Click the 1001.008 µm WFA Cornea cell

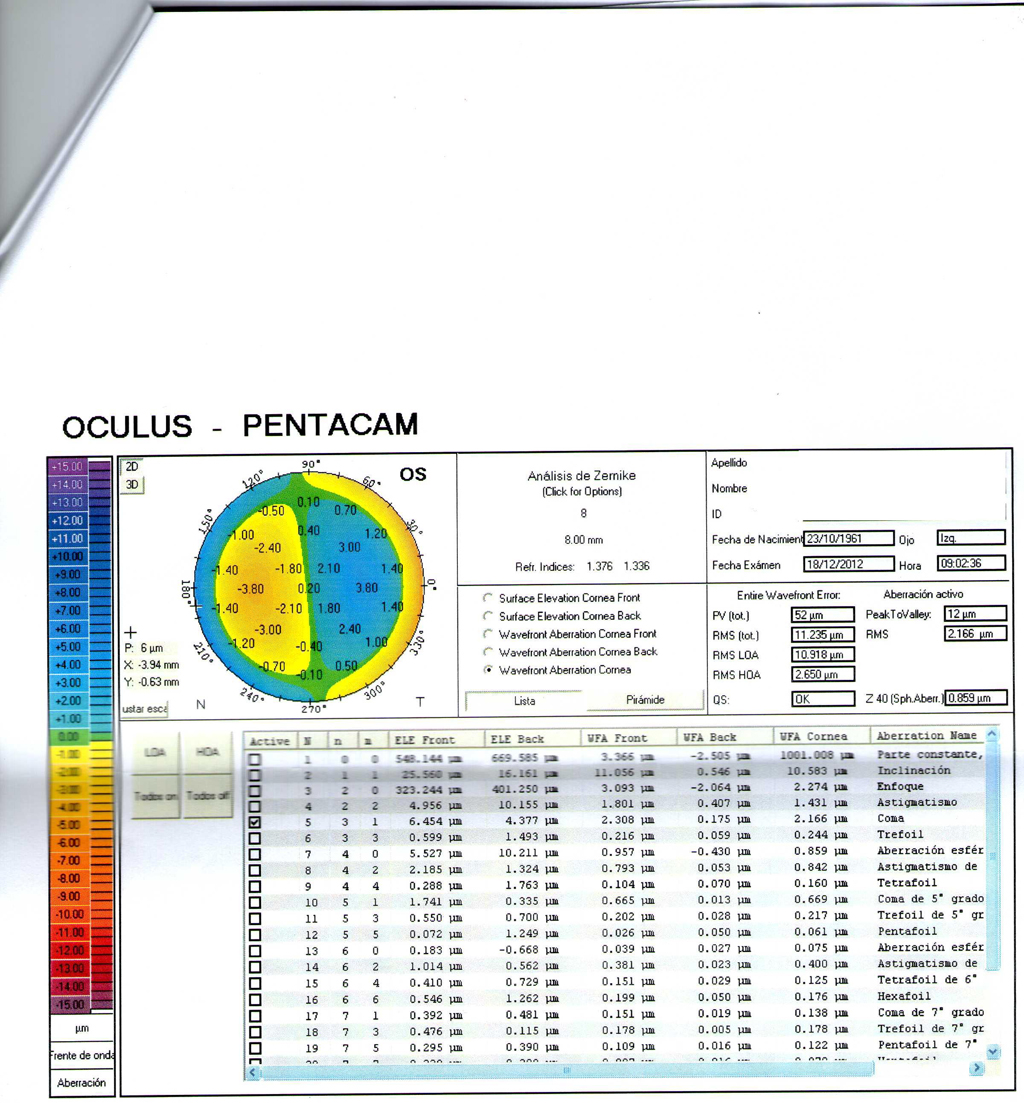[x=816, y=755]
